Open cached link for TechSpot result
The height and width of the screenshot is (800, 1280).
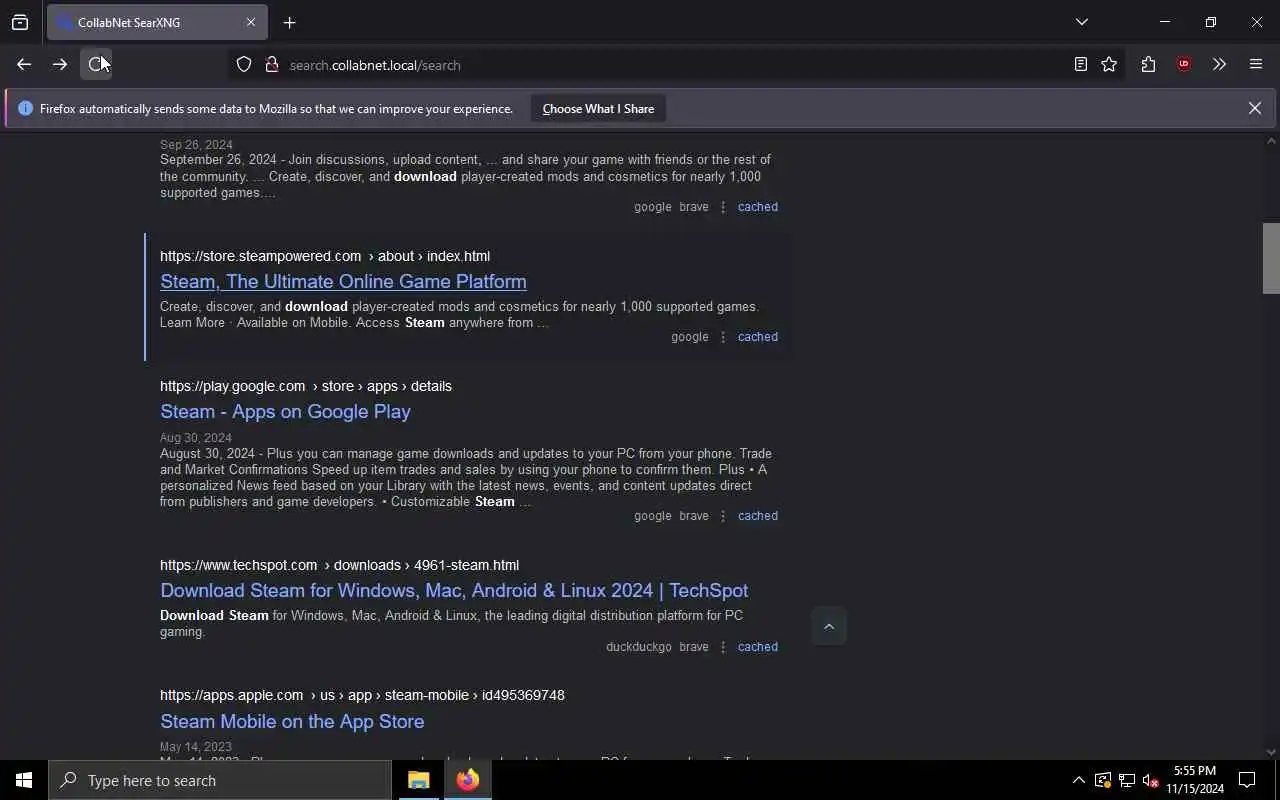(758, 647)
